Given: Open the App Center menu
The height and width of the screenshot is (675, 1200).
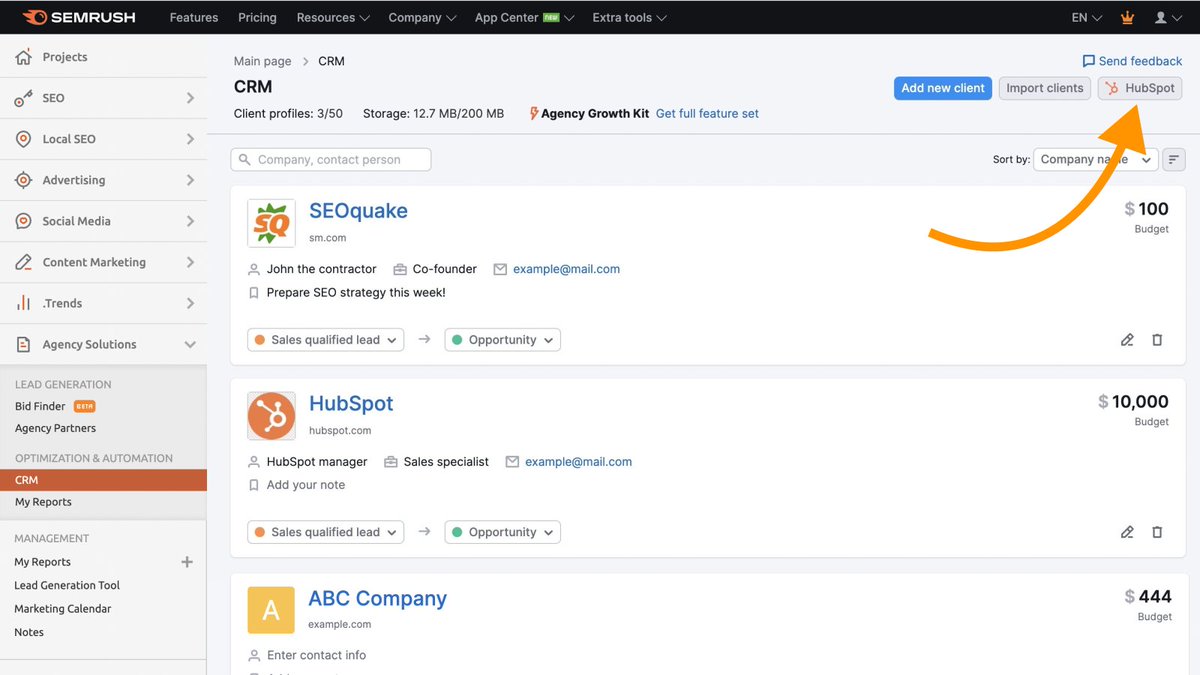Looking at the screenshot, I should click(x=525, y=17).
